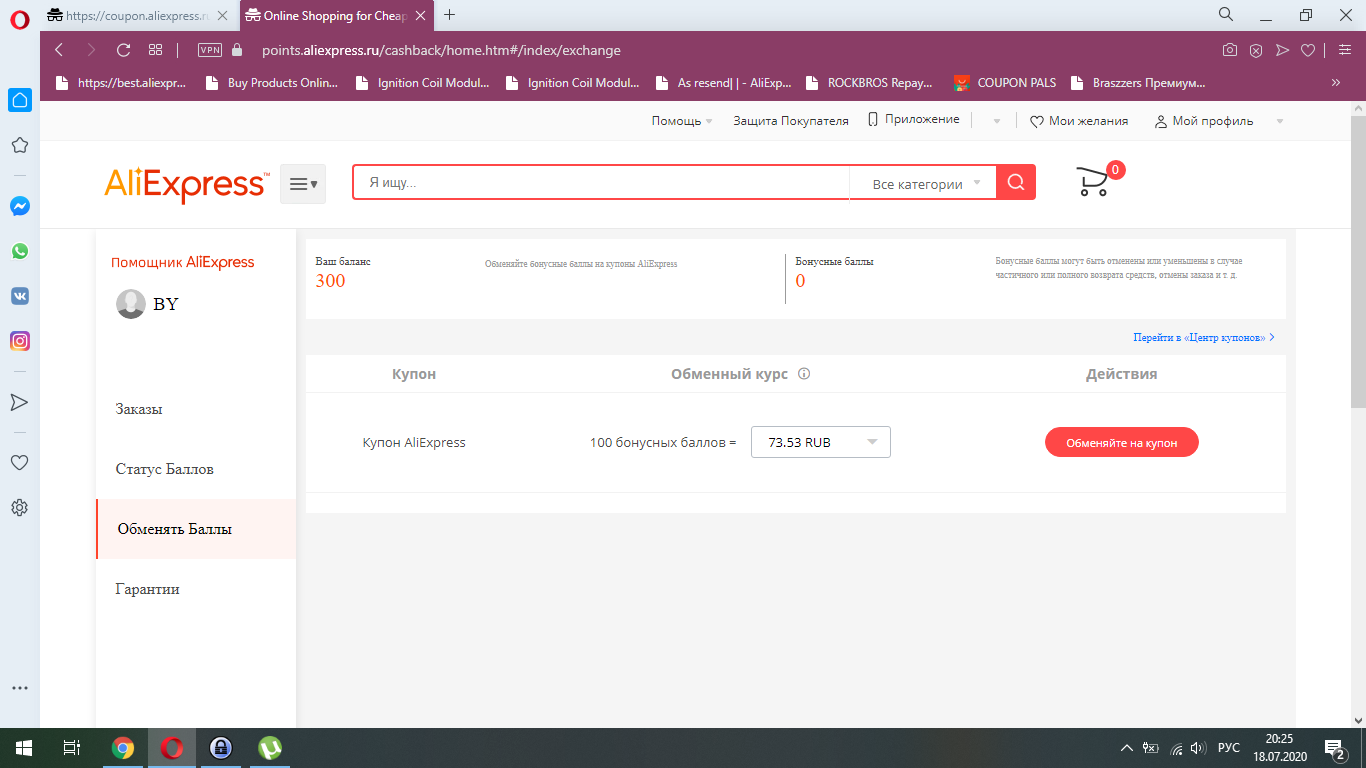Viewport: 1366px width, 768px height.
Task: Open personal news flow arrow in sidebar
Action: coord(19,402)
